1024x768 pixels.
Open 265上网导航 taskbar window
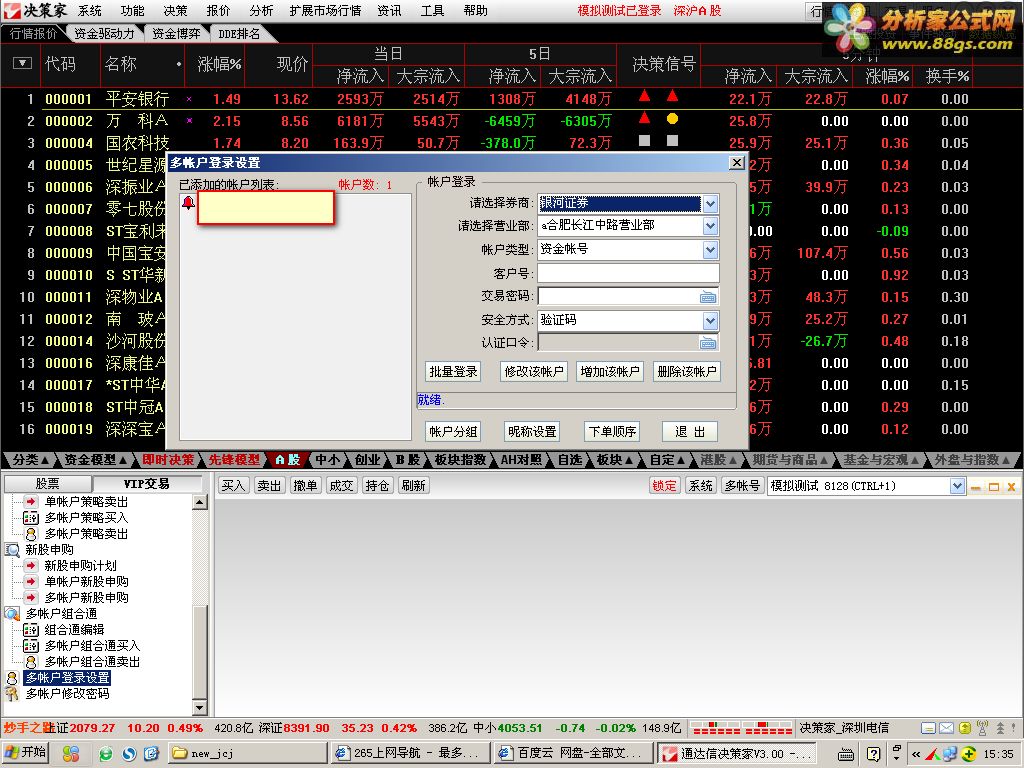coord(411,753)
